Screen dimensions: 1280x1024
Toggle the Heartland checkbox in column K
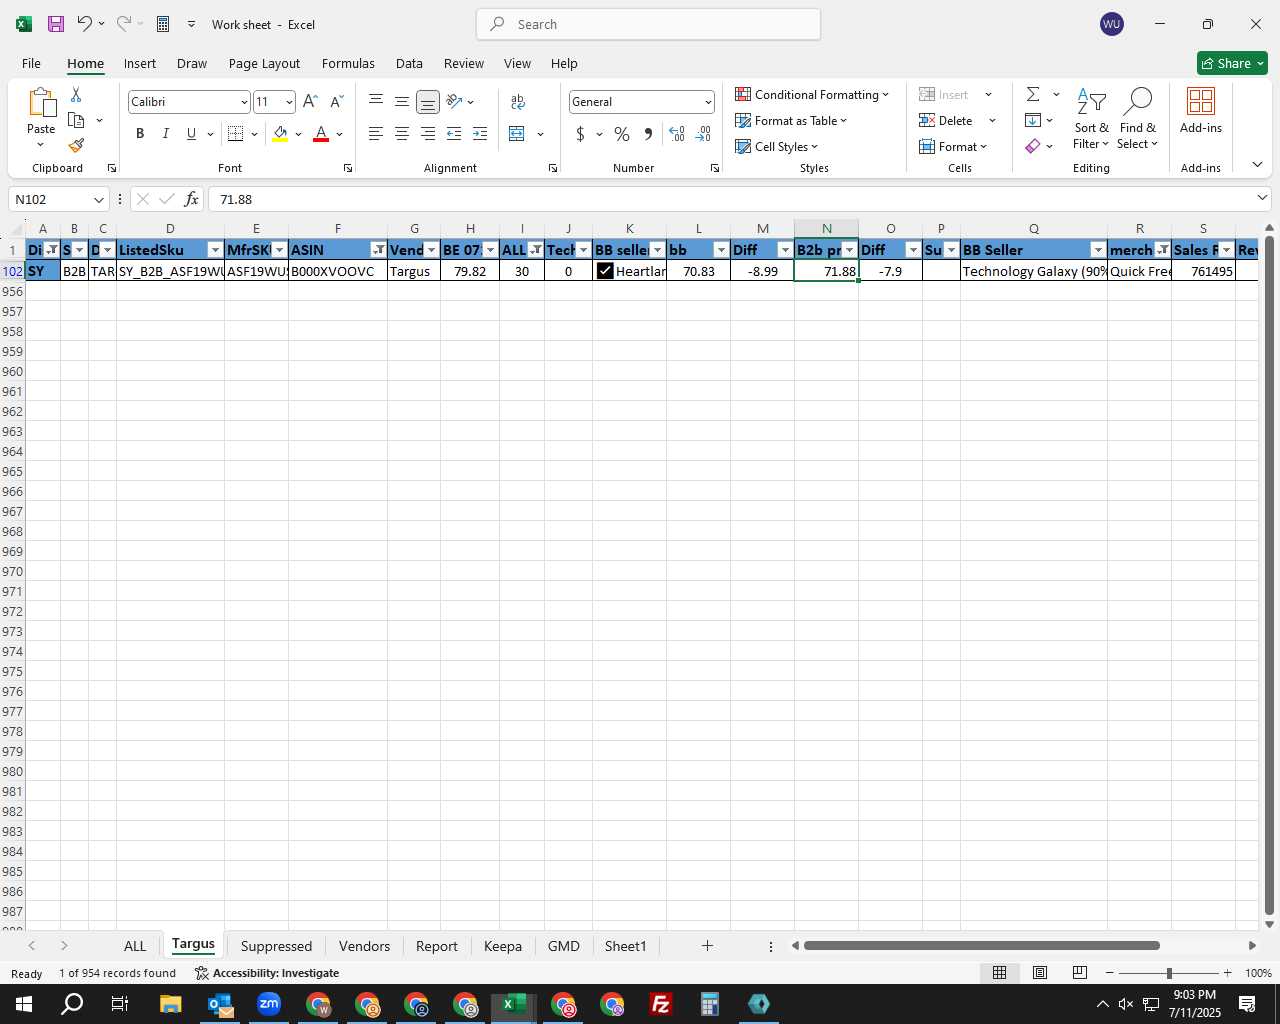[605, 271]
